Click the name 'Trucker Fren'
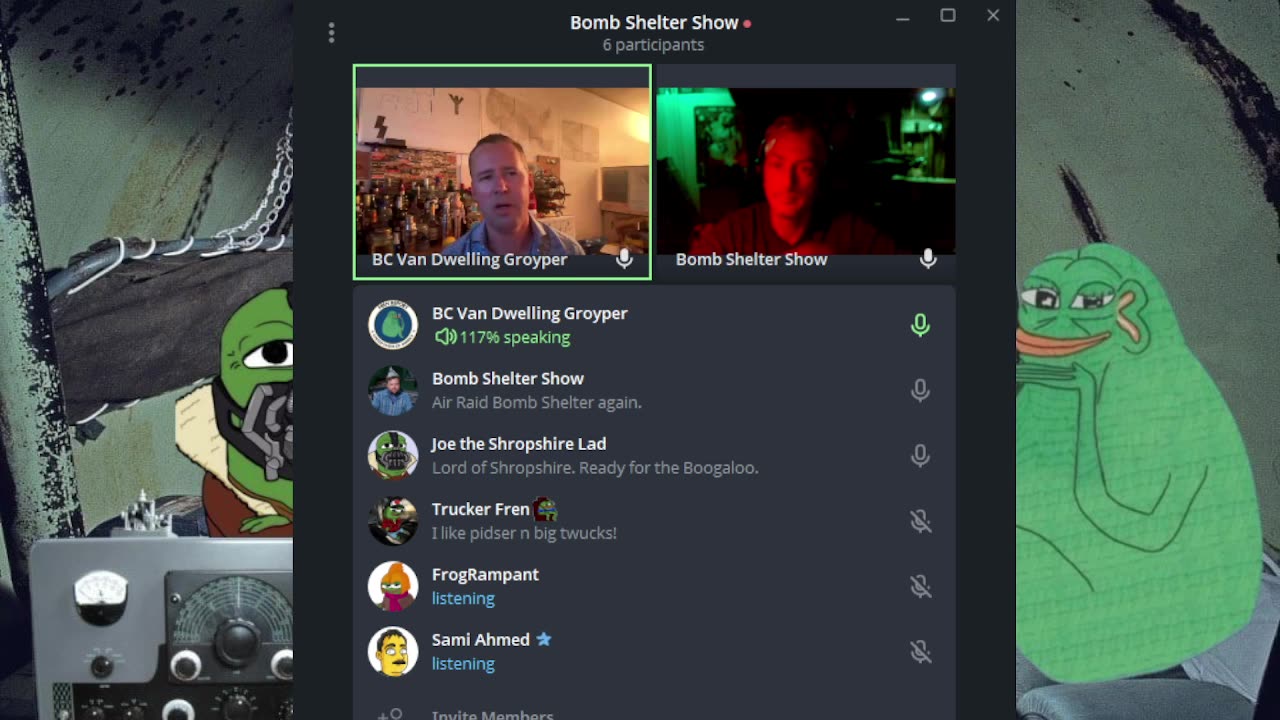This screenshot has height=720, width=1280. point(480,509)
